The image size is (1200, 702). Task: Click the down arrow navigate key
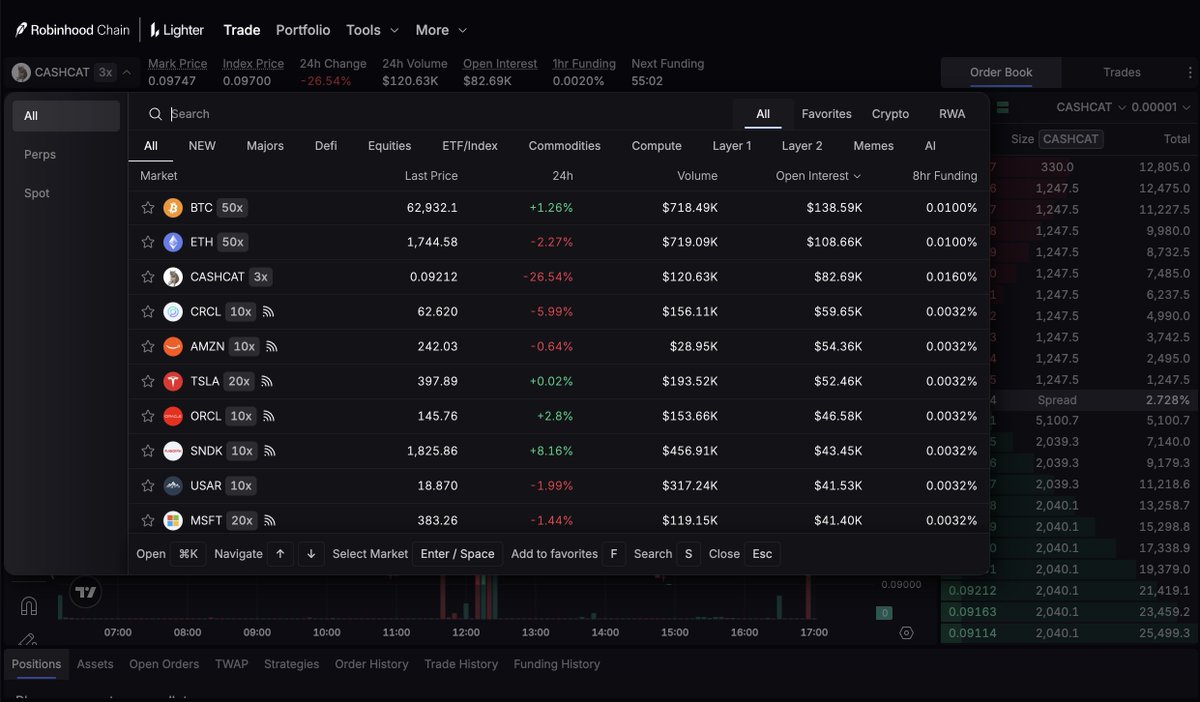pos(311,554)
